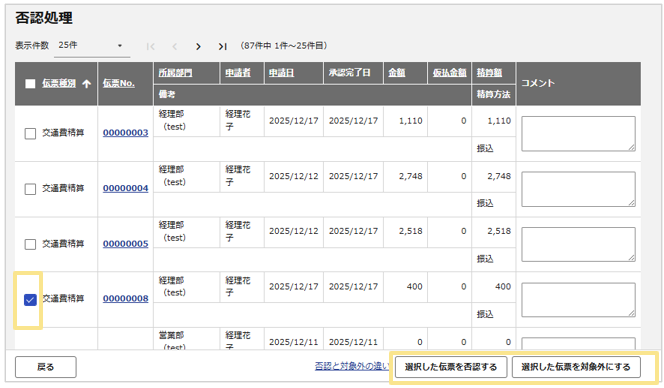Screen dimensions: 664x388
Task: Check the box for slip 00000005
Action: (x=30, y=244)
